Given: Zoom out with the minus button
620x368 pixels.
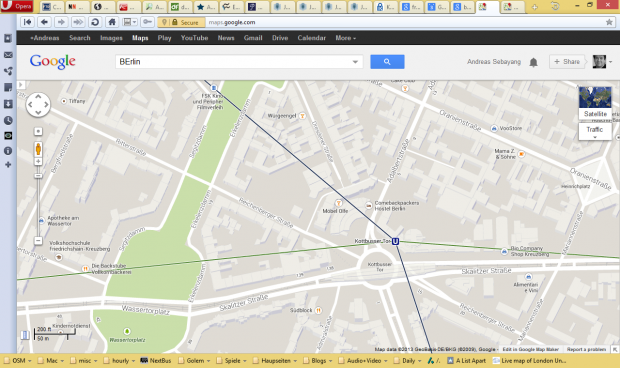Looking at the screenshot, I should (x=38, y=240).
